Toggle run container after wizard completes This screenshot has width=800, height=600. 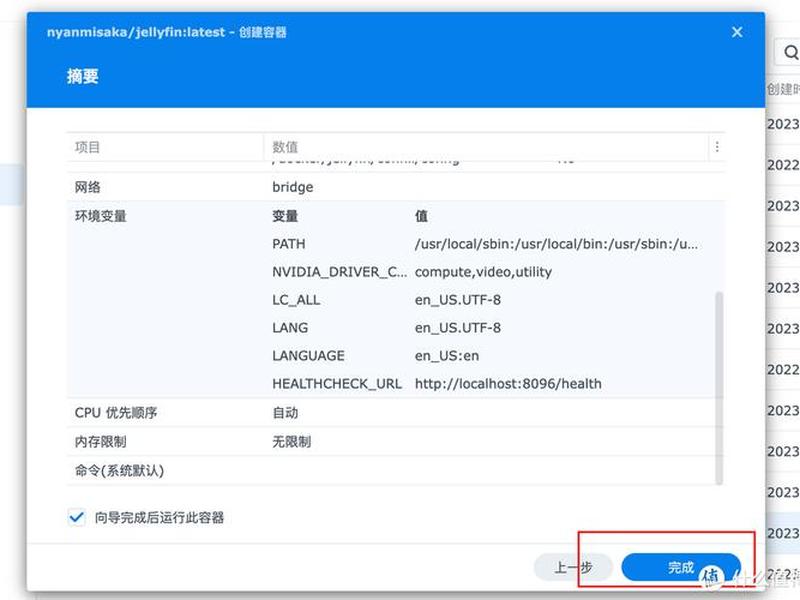point(77,517)
